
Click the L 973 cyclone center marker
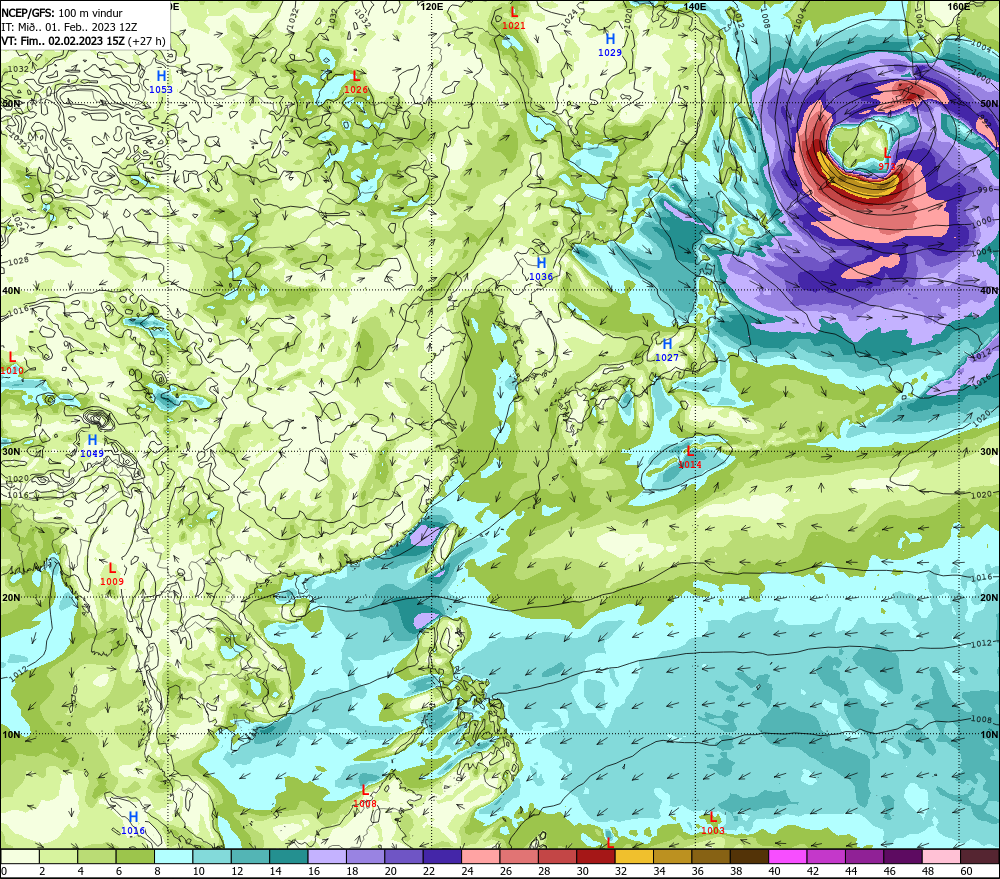click(x=887, y=159)
